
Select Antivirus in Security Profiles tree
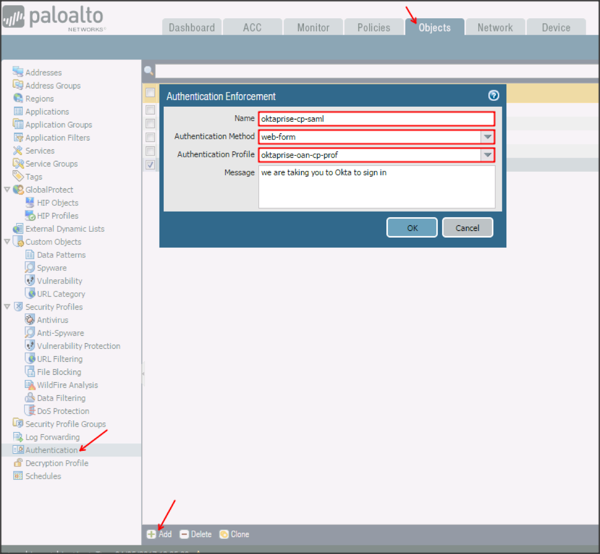(x=30, y=320)
